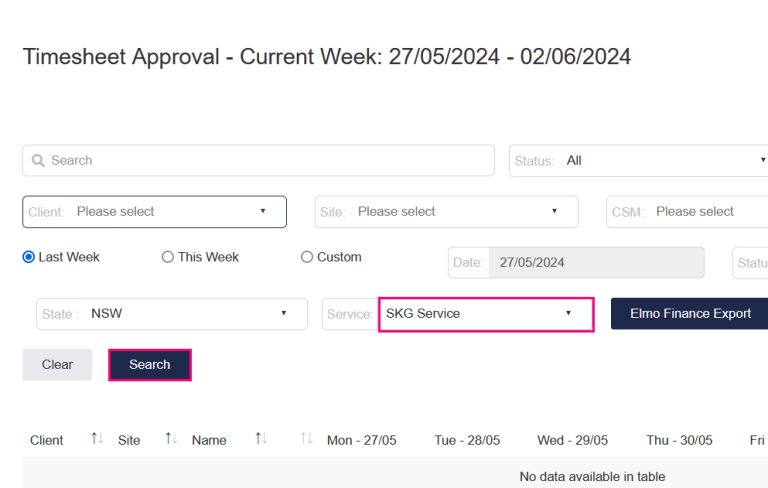Sort table by Name column arrows

click(x=261, y=439)
